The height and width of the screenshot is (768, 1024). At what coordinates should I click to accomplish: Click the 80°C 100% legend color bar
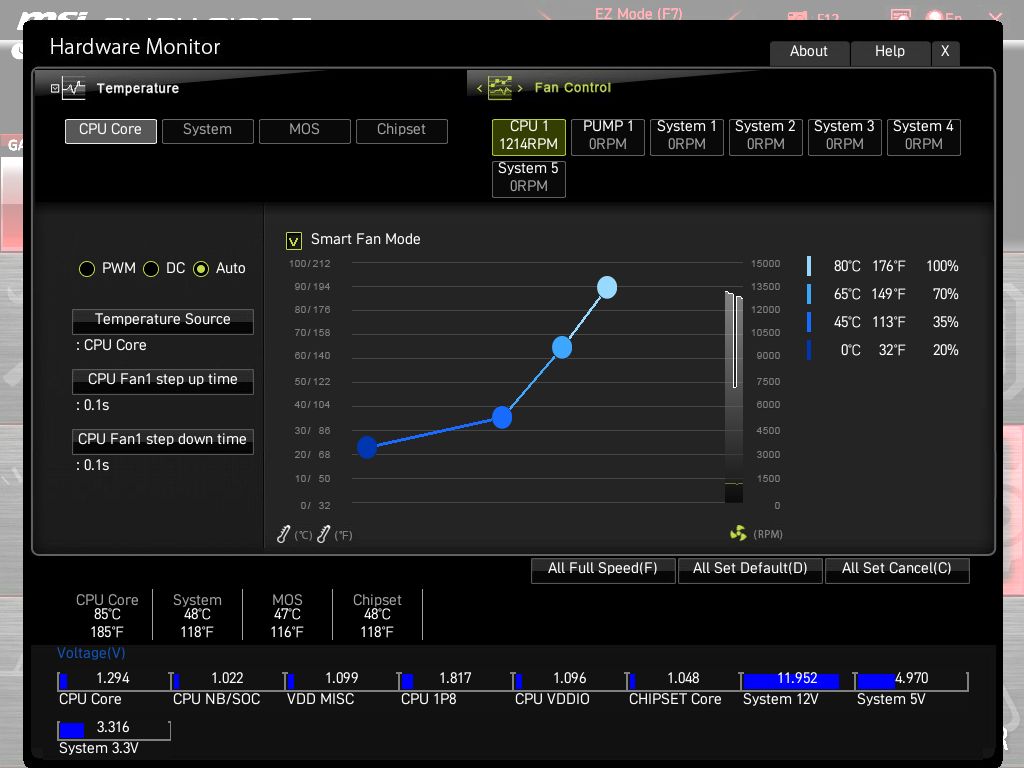[809, 266]
